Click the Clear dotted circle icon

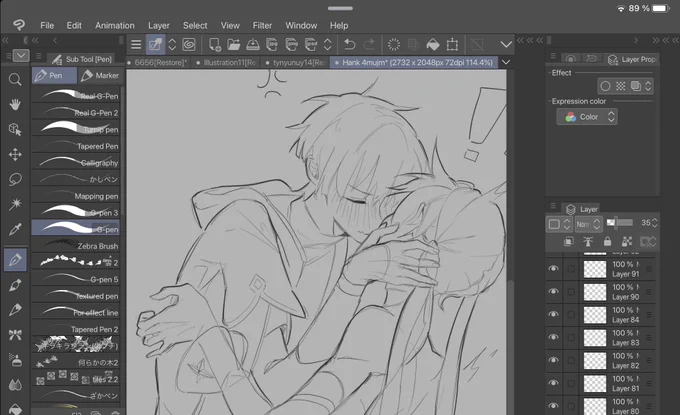point(394,44)
